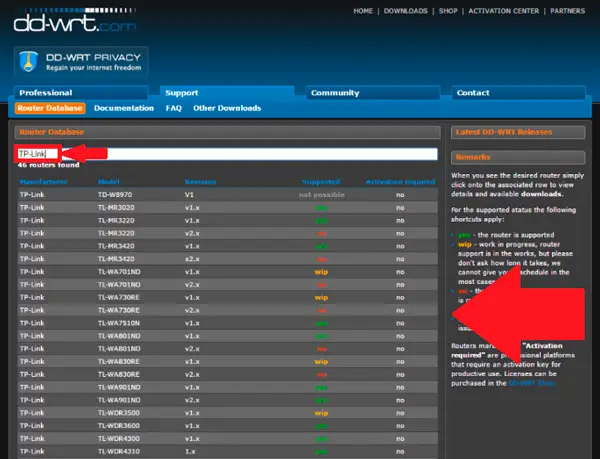Sort by the Model column header
This screenshot has width=600, height=459.
109,182
